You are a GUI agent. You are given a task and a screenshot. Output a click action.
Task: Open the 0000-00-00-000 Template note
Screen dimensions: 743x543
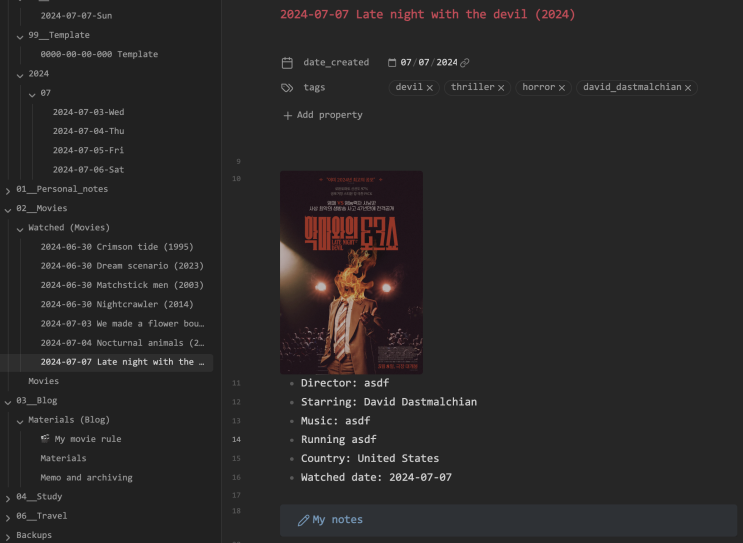pos(99,54)
